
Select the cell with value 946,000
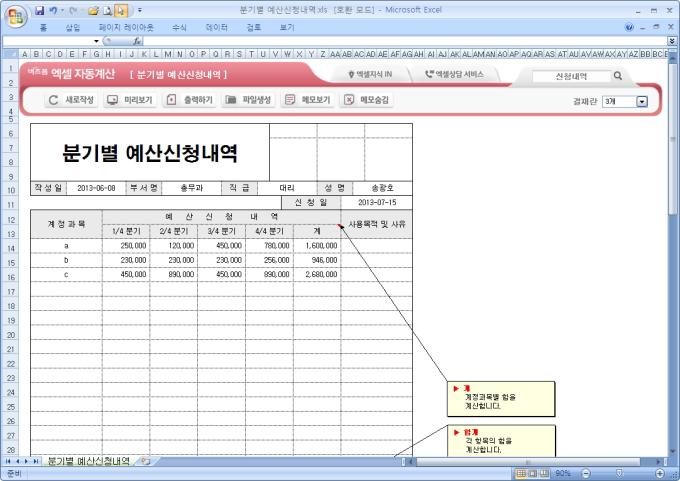click(x=317, y=260)
